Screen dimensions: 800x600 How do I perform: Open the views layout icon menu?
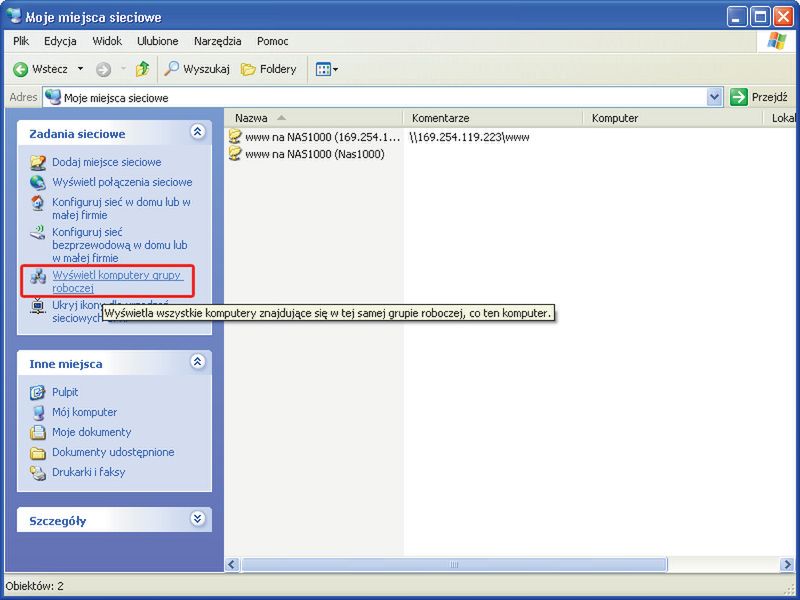point(327,69)
